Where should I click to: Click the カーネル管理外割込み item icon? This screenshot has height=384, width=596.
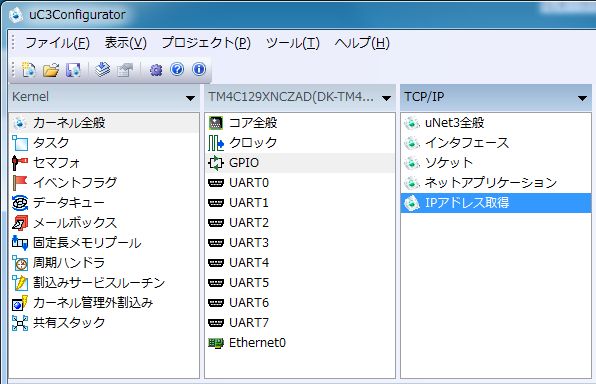pos(20,303)
